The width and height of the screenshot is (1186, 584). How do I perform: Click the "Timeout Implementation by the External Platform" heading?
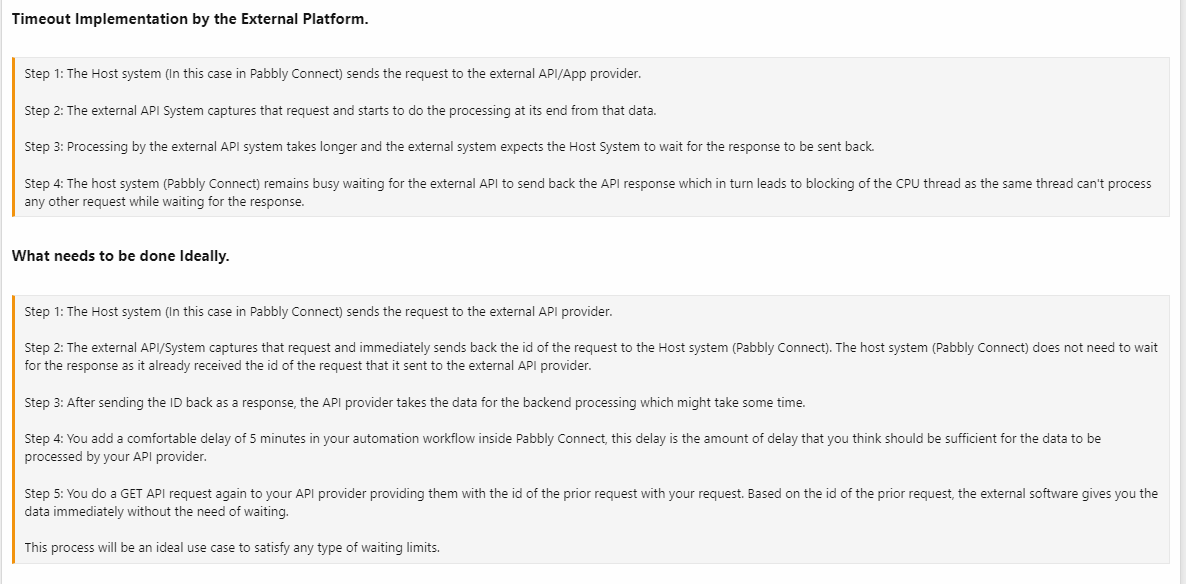coord(190,20)
